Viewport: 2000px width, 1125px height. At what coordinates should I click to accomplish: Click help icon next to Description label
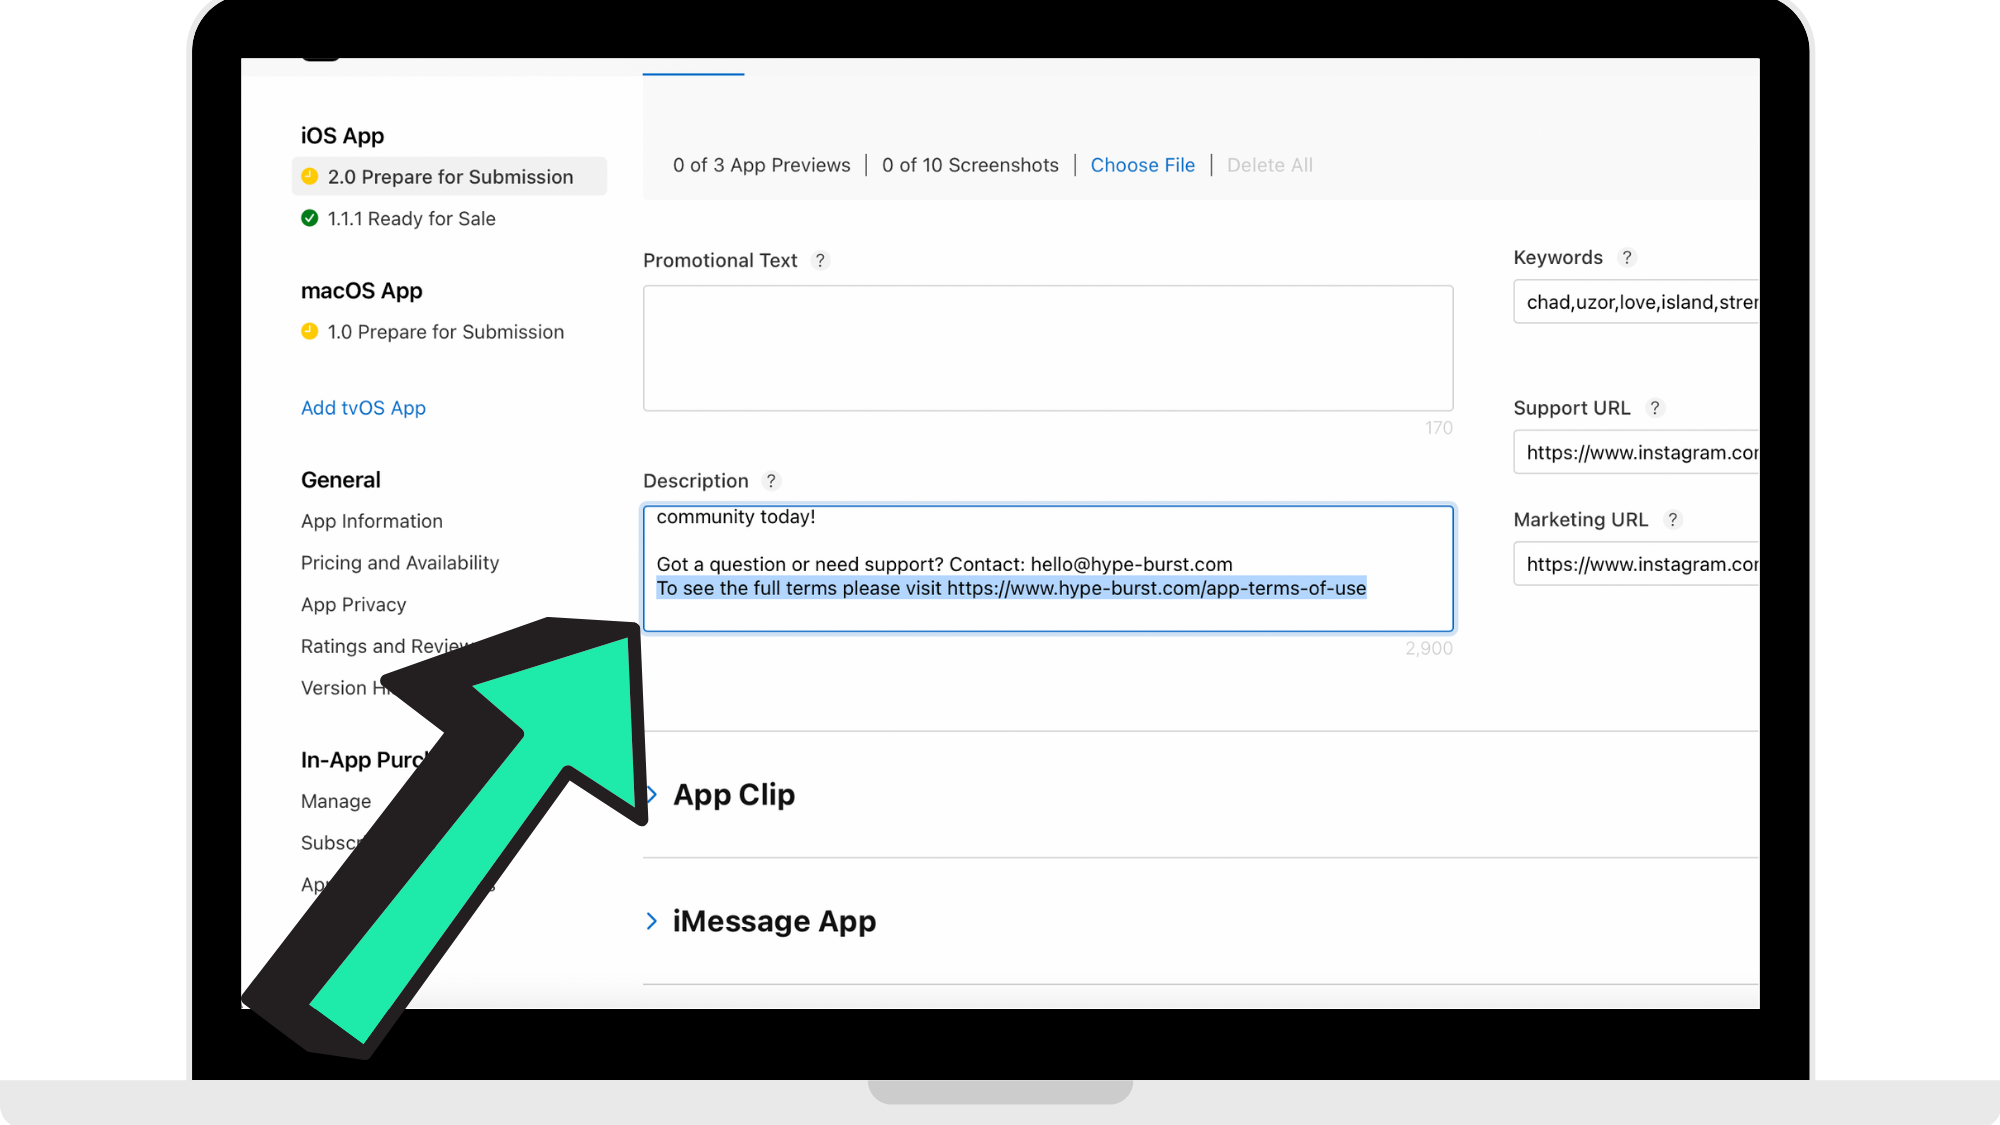coord(771,481)
